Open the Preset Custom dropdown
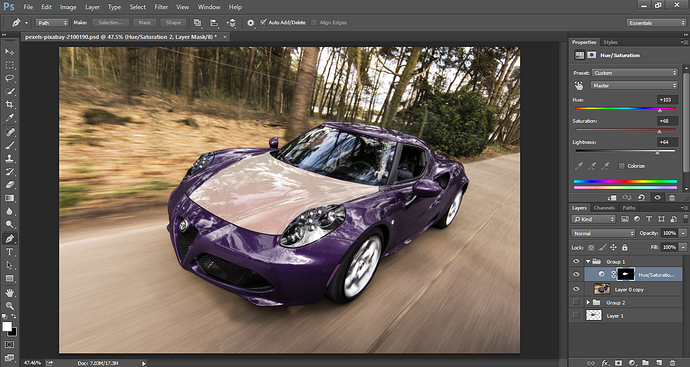This screenshot has width=690, height=367. tap(634, 73)
